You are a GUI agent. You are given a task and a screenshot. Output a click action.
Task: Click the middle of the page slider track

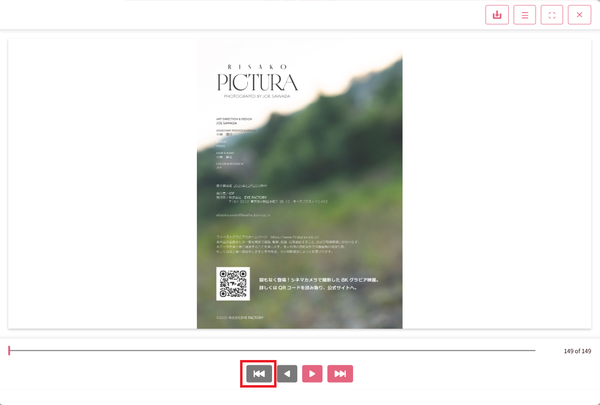270,350
